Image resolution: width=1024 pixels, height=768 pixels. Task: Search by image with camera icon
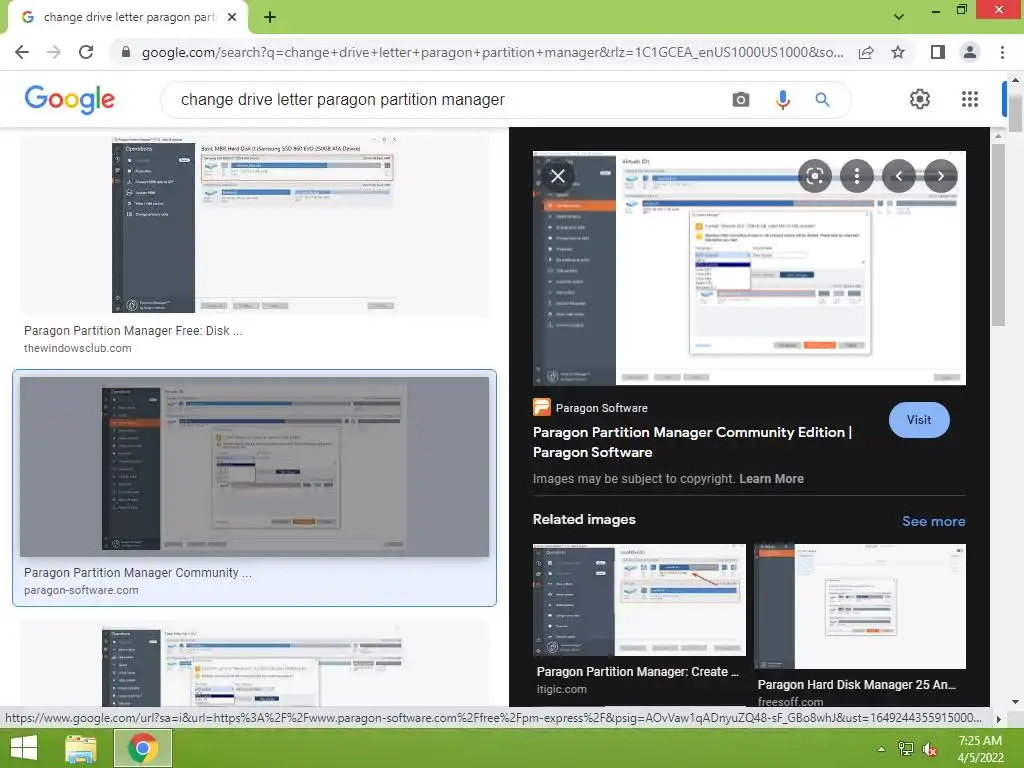tap(741, 99)
